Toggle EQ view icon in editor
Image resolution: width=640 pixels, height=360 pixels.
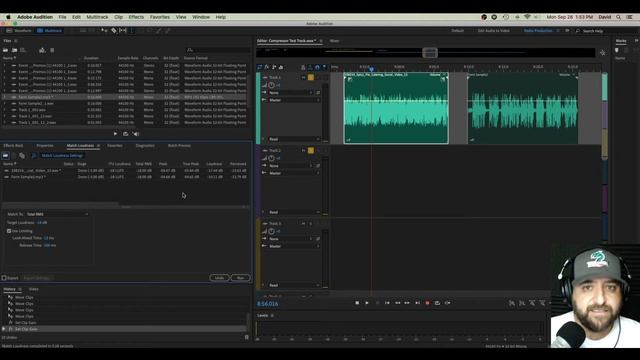(x=281, y=67)
